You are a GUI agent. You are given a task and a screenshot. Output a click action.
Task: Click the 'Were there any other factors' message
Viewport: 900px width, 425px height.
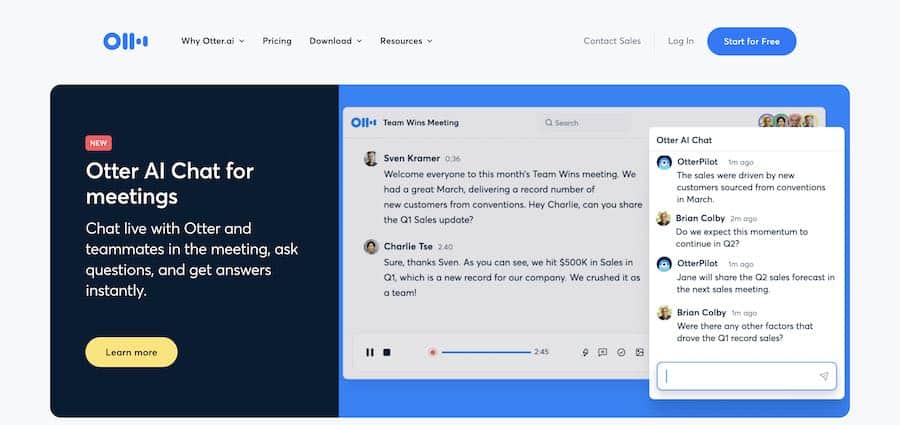coord(744,332)
